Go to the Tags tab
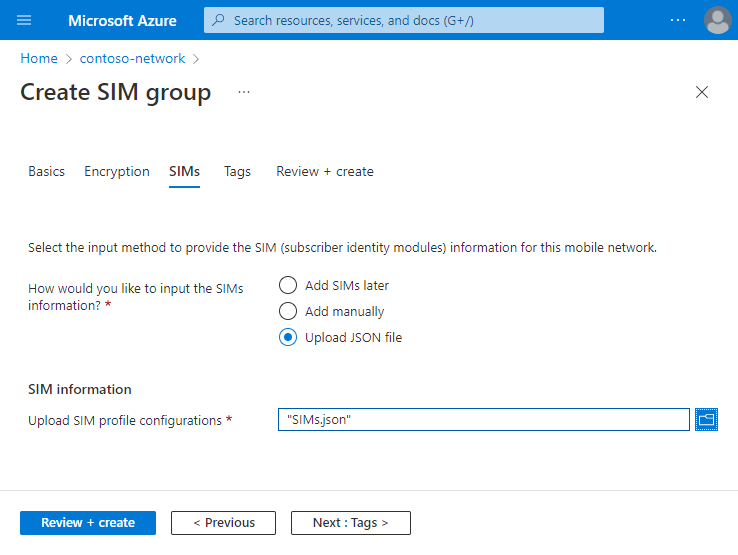The height and width of the screenshot is (555, 738). (x=237, y=171)
